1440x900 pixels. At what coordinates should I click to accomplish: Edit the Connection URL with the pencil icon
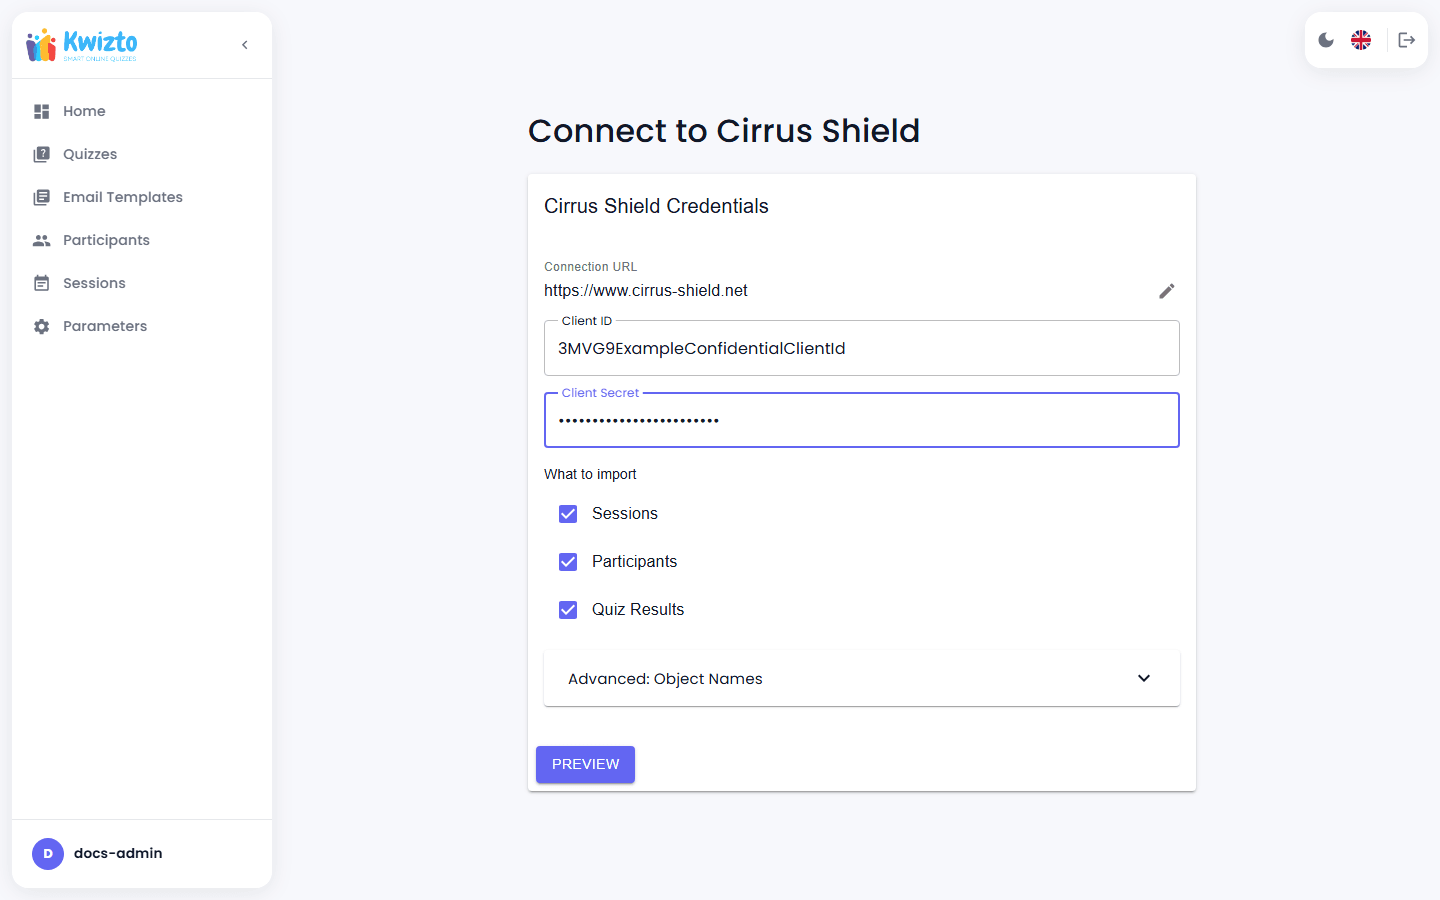(x=1167, y=291)
